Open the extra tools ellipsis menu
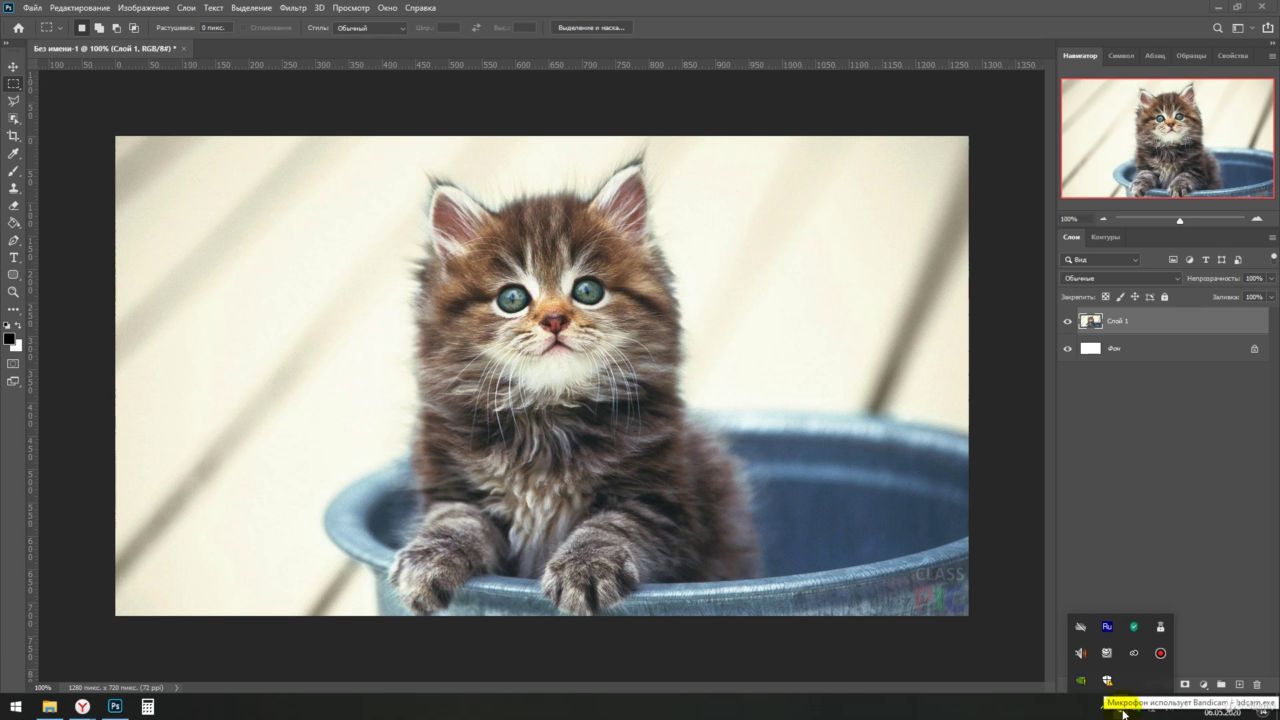This screenshot has height=720, width=1280. 13,309
